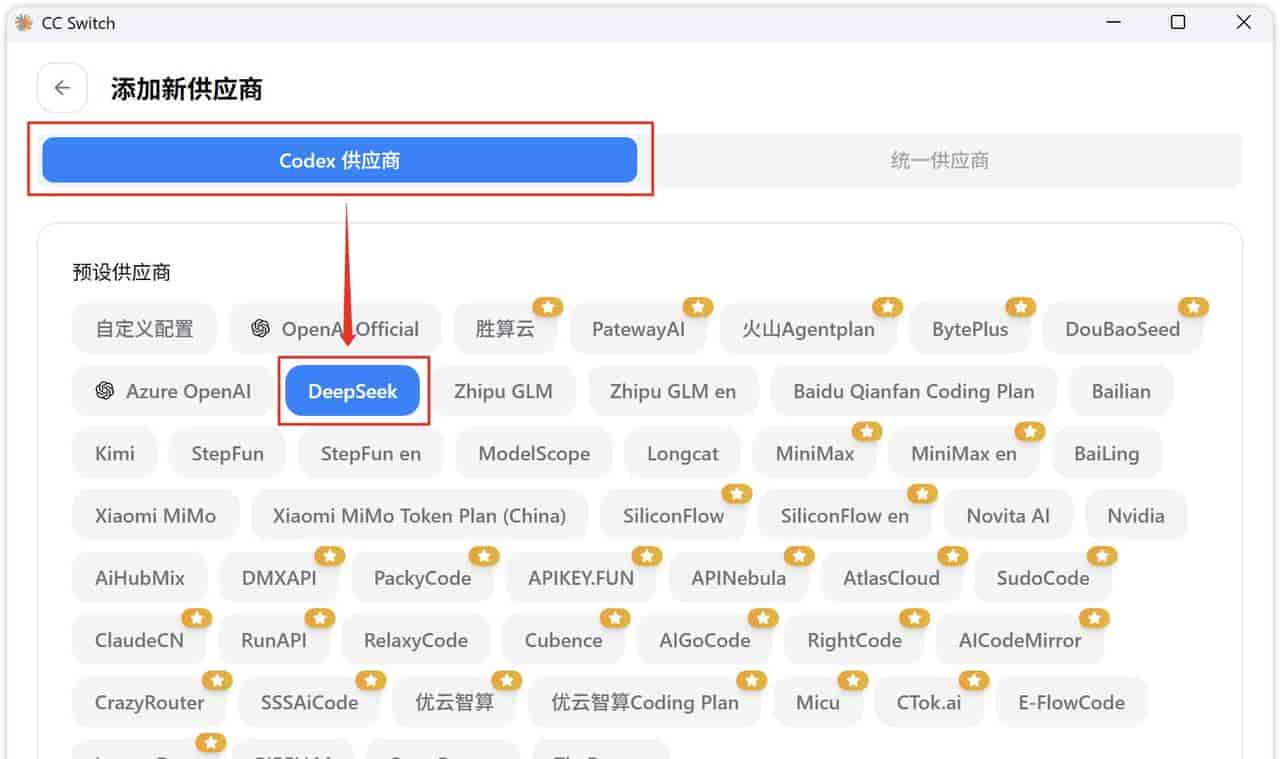
Task: Pick the SudoCode provider
Action: pos(1043,578)
